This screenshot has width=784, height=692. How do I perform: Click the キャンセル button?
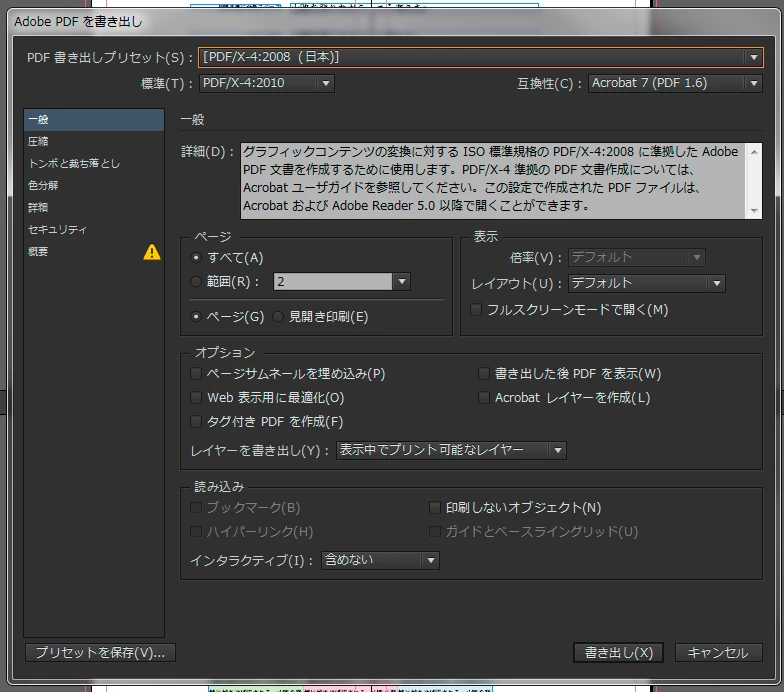pyautogui.click(x=718, y=652)
